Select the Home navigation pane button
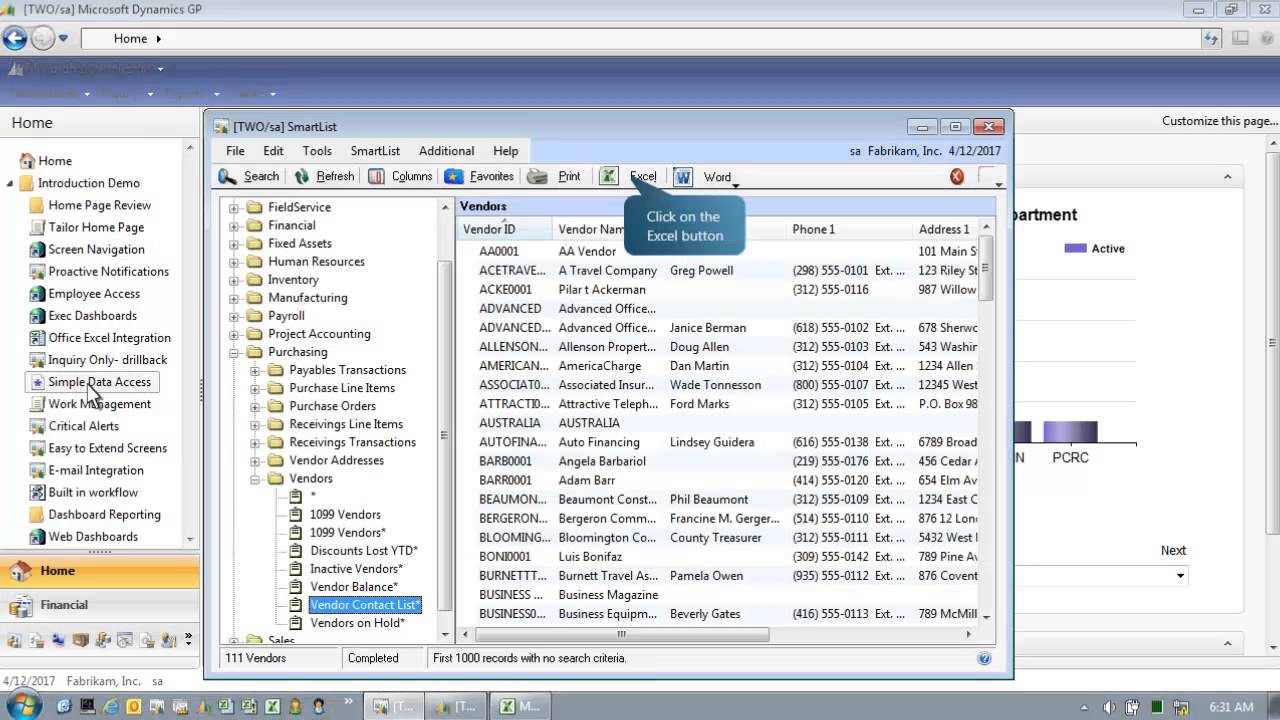Image resolution: width=1280 pixels, height=720 pixels. pos(100,571)
